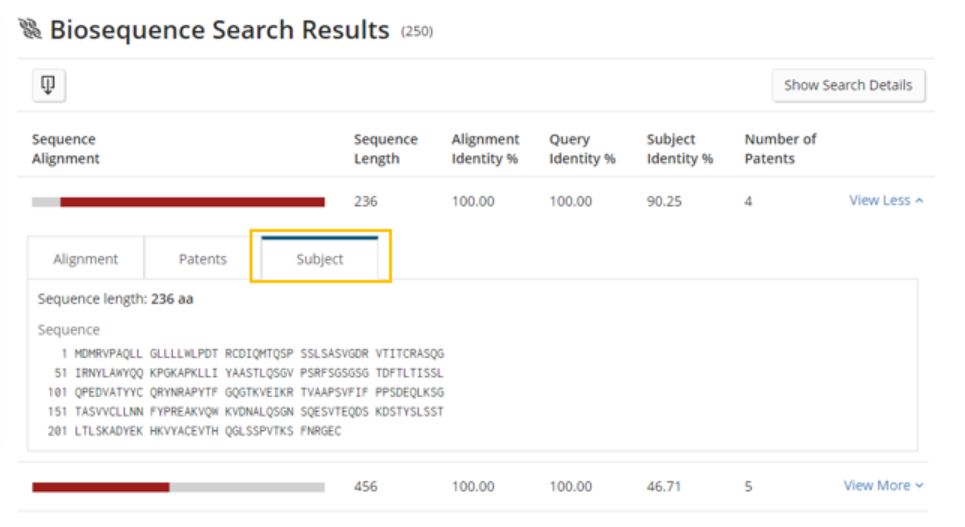
Task: Sort by the Sequence Length column header
Action: (x=385, y=149)
